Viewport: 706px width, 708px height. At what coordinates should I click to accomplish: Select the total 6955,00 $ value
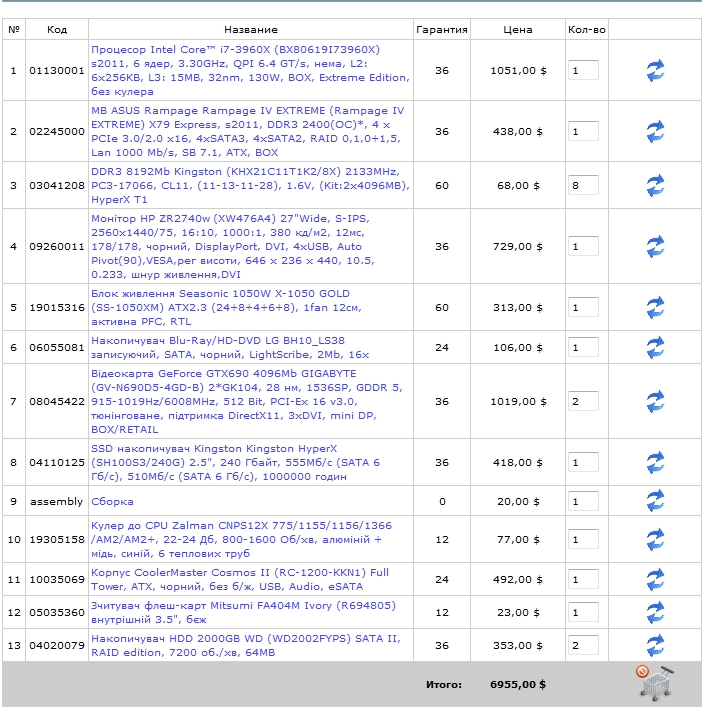tap(518, 685)
